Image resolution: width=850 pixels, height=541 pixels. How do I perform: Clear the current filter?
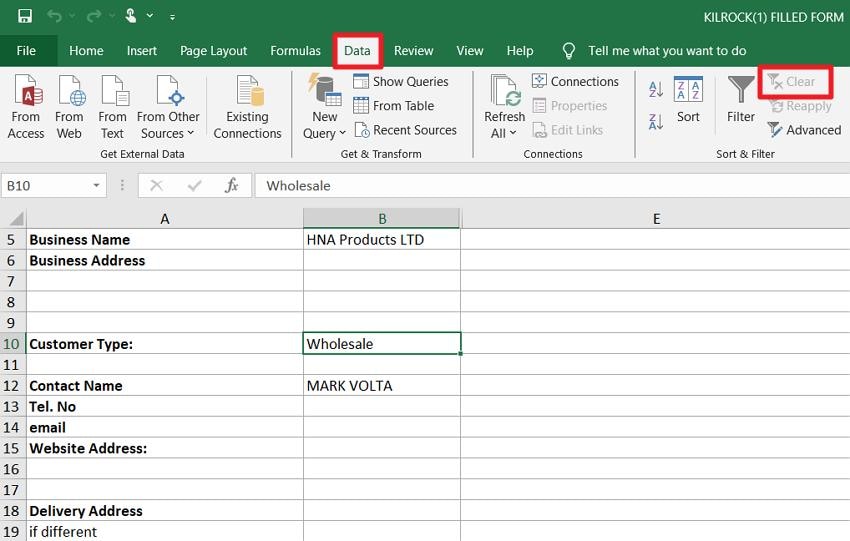click(x=791, y=82)
